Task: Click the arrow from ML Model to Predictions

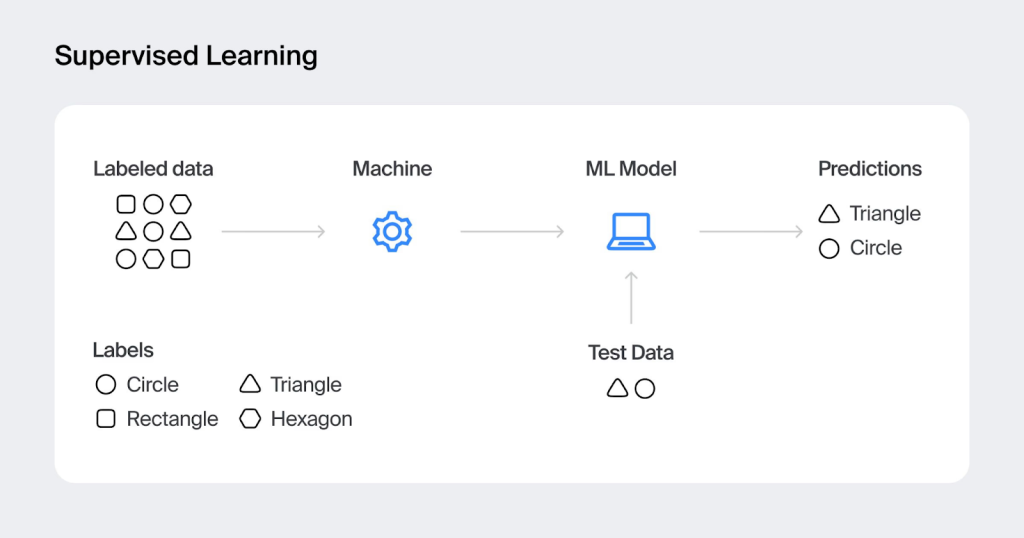Action: point(751,232)
